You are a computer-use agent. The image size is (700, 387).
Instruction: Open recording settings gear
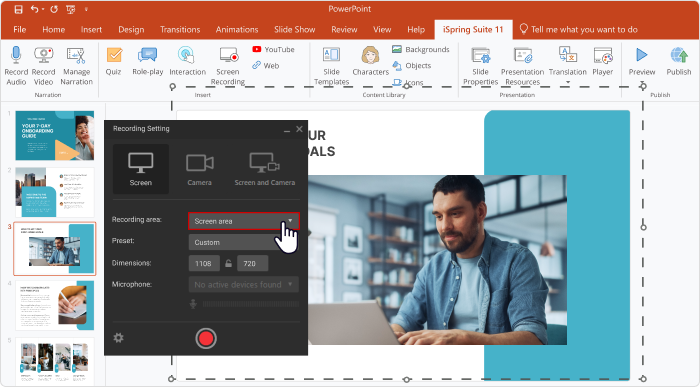point(118,338)
